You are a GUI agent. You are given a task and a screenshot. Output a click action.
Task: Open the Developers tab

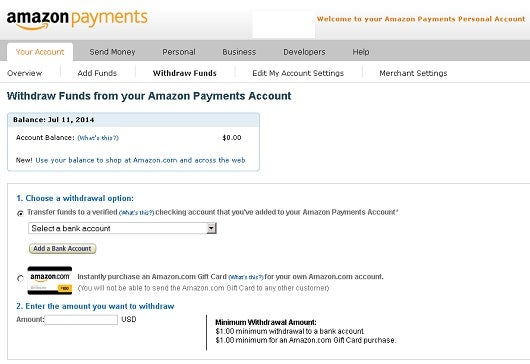tap(304, 52)
